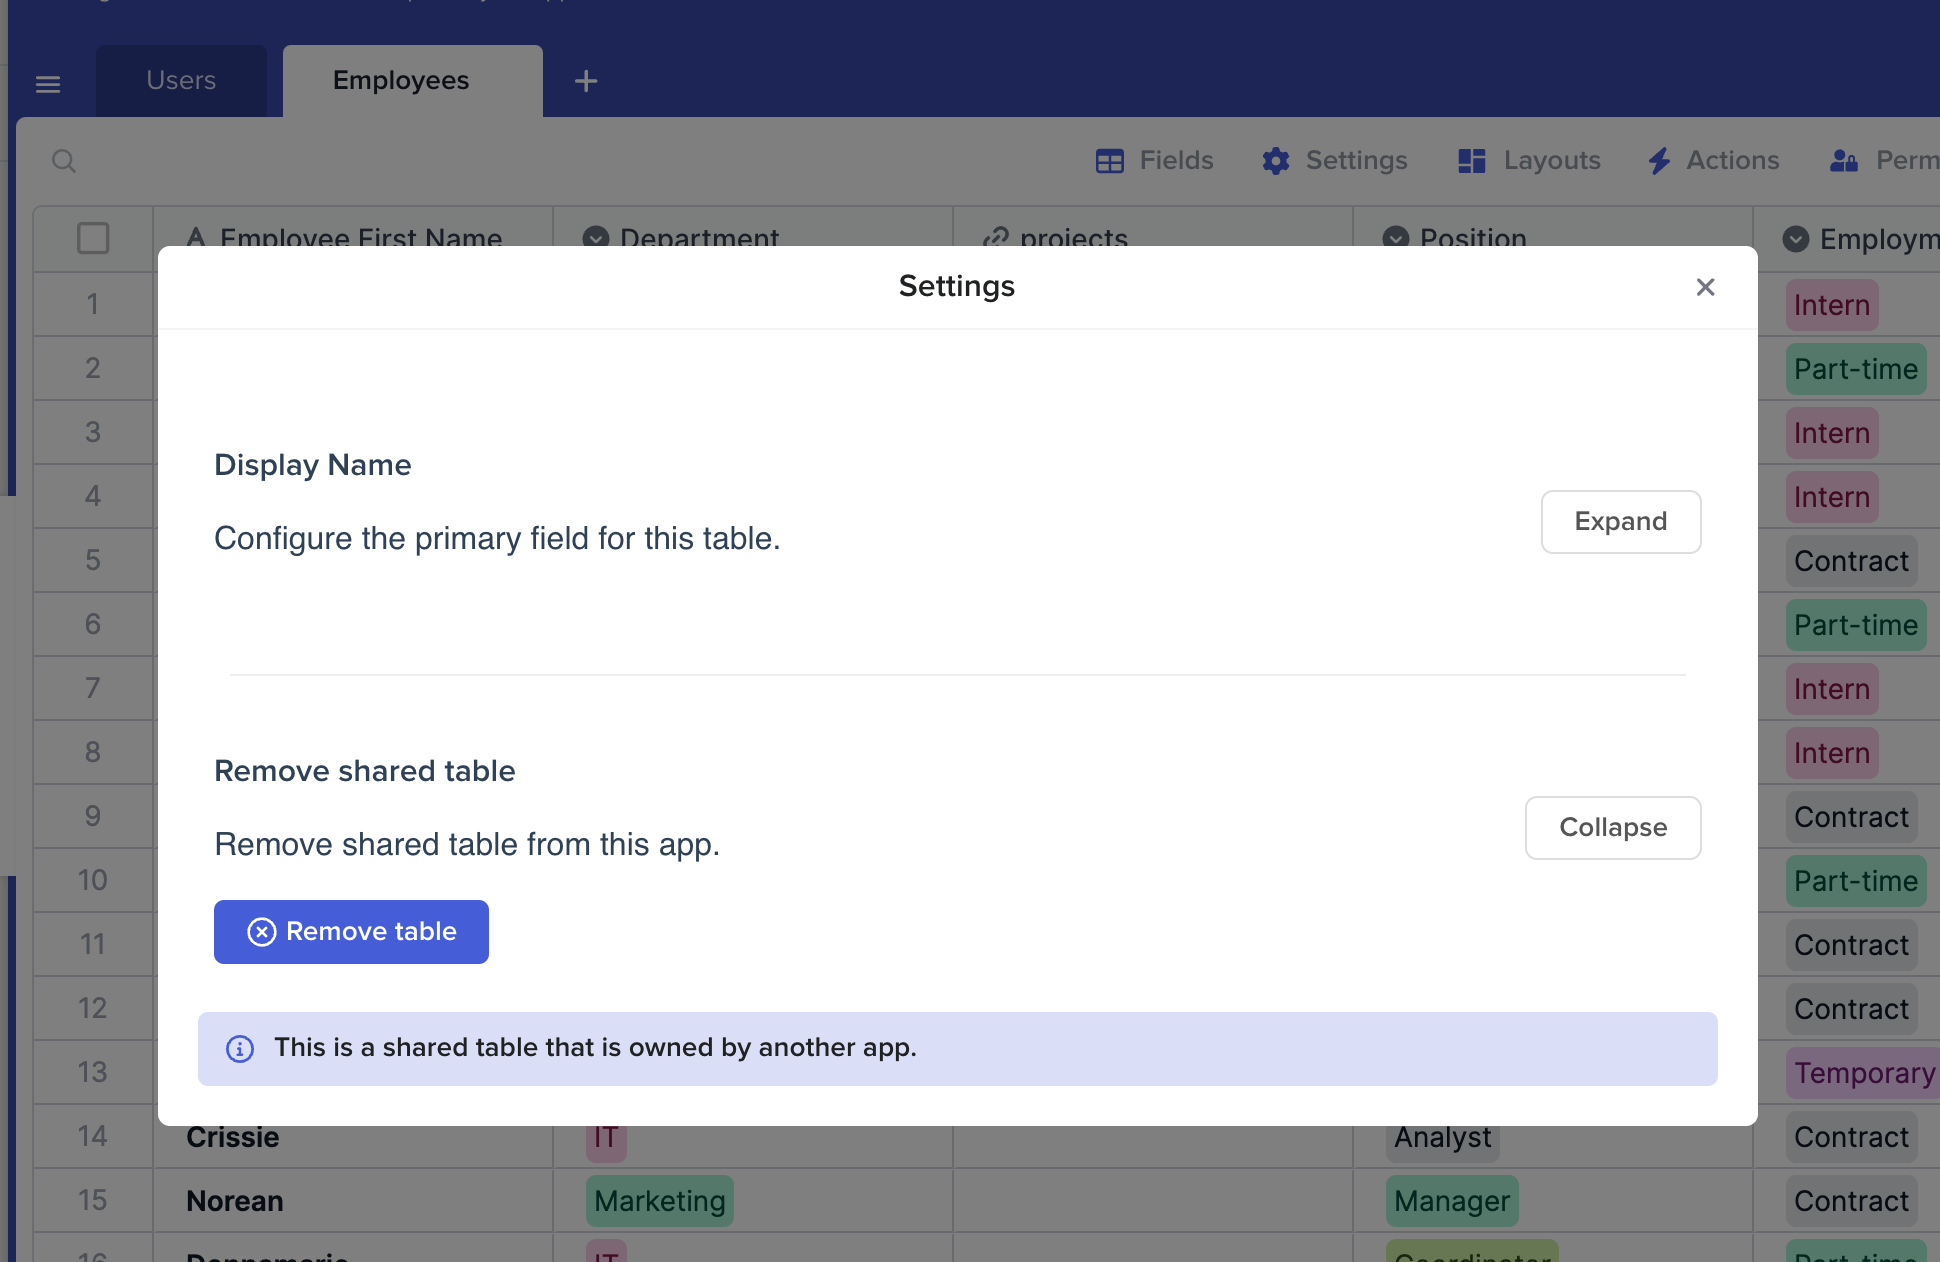Viewport: 1940px width, 1262px height.
Task: Click the Part-time tag in row 2
Action: [x=1855, y=369]
